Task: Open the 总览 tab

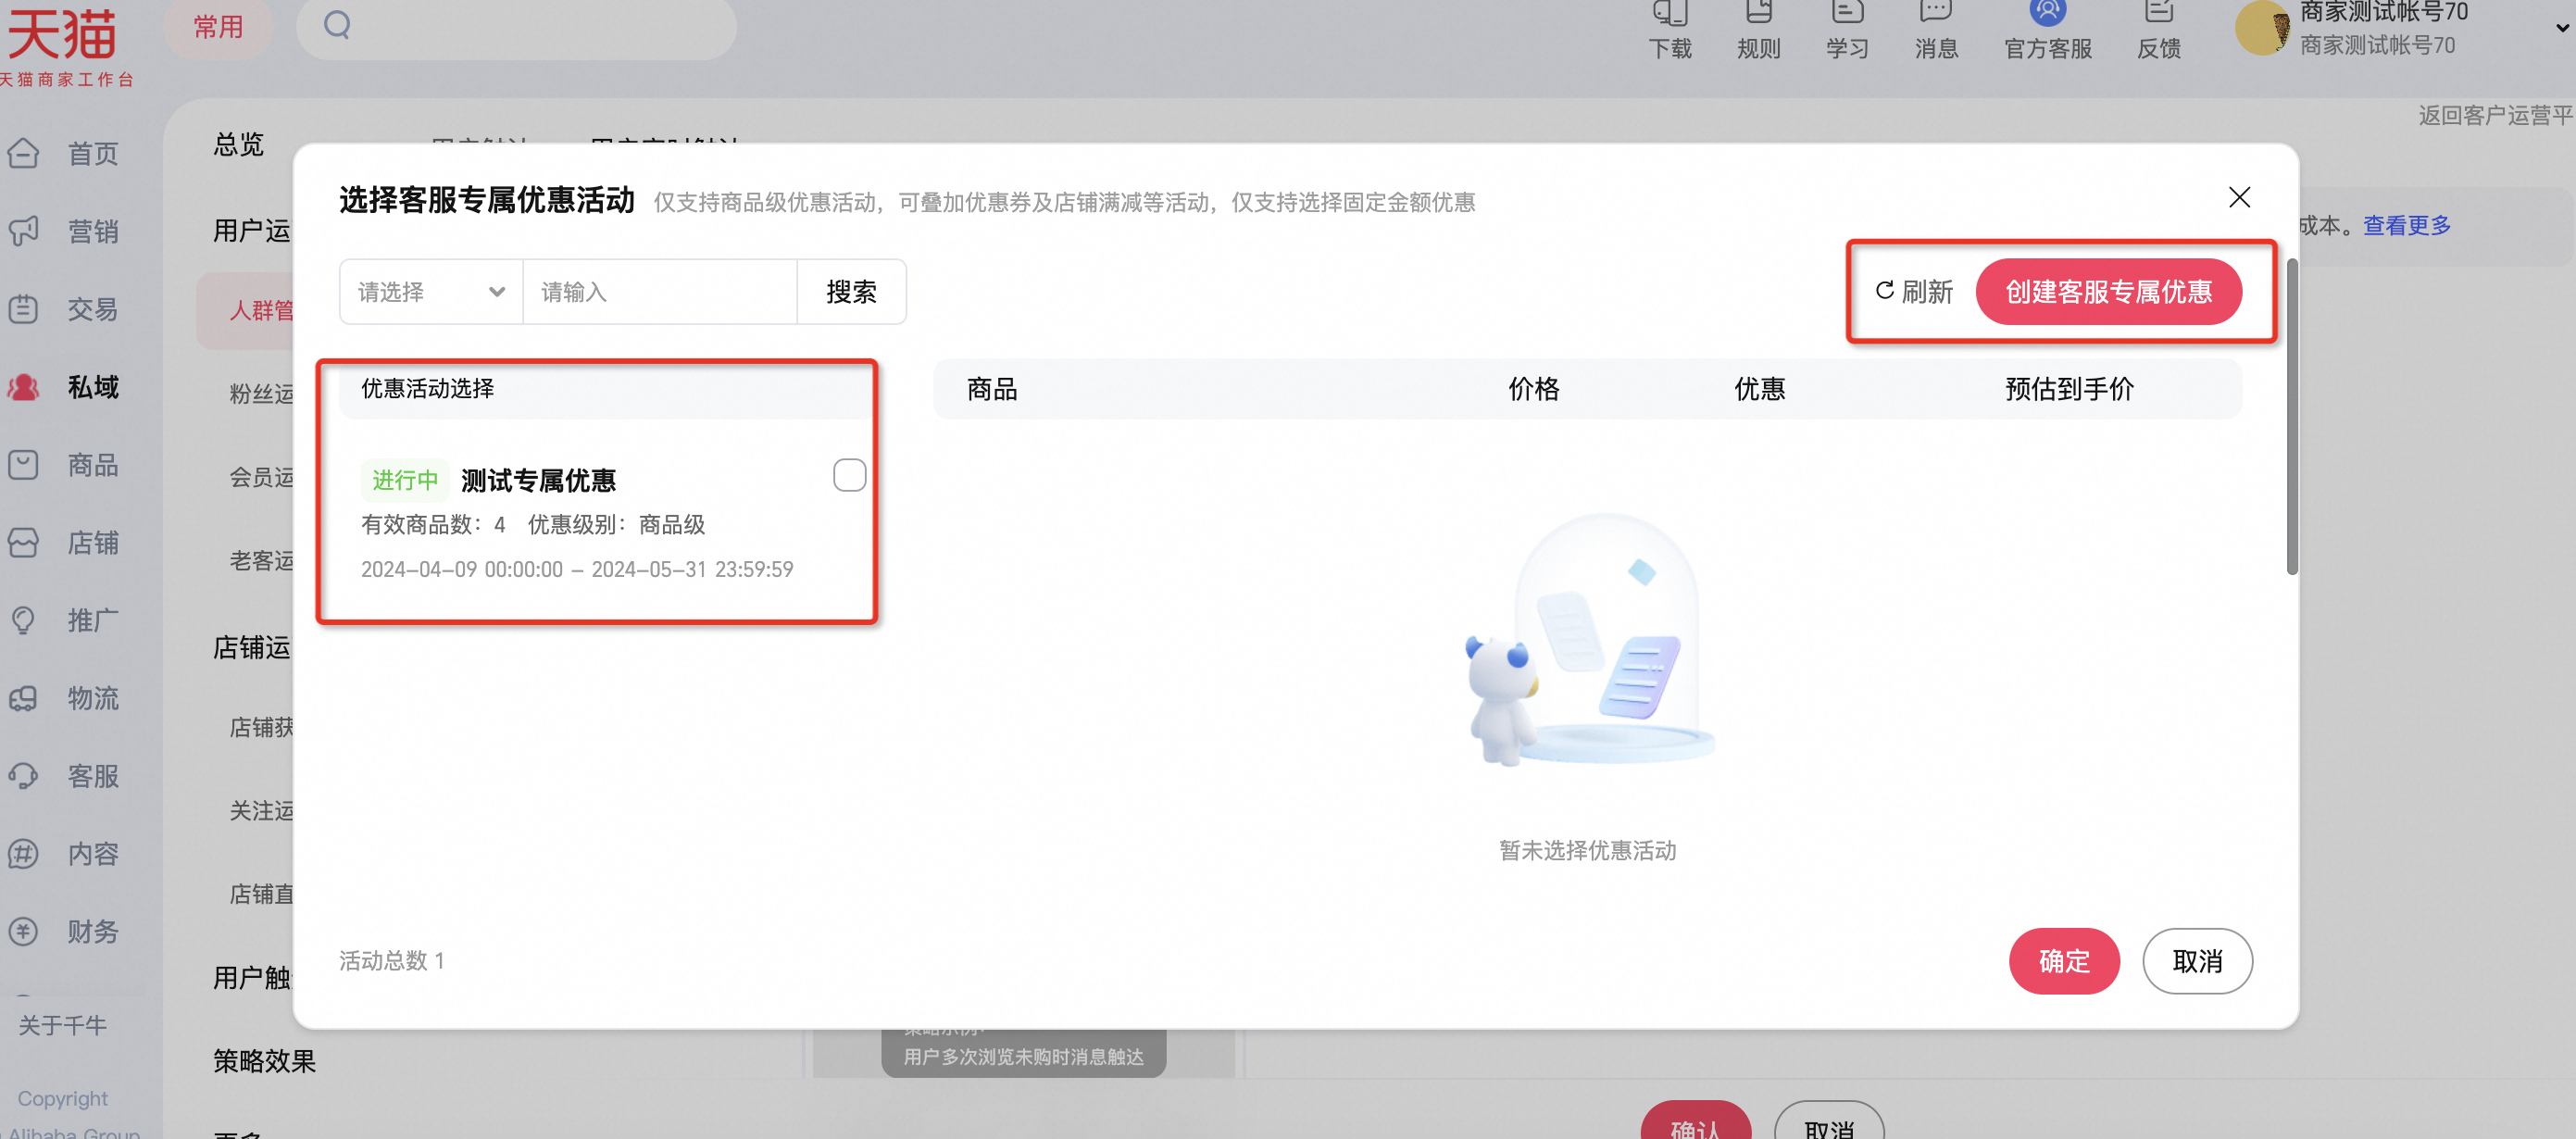Action: pyautogui.click(x=238, y=144)
